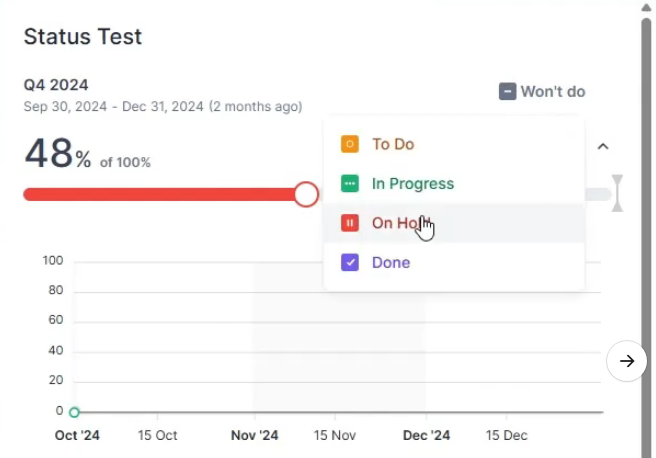Click the scrollbar up arrow

tap(646, 7)
